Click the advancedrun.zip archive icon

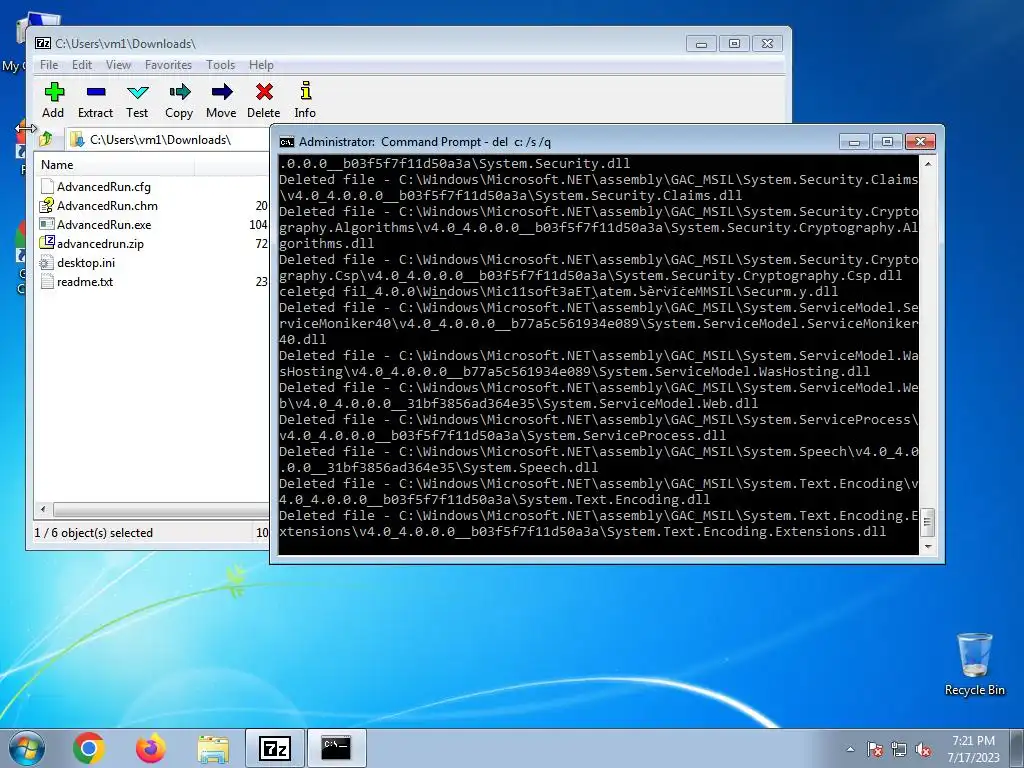click(x=46, y=243)
